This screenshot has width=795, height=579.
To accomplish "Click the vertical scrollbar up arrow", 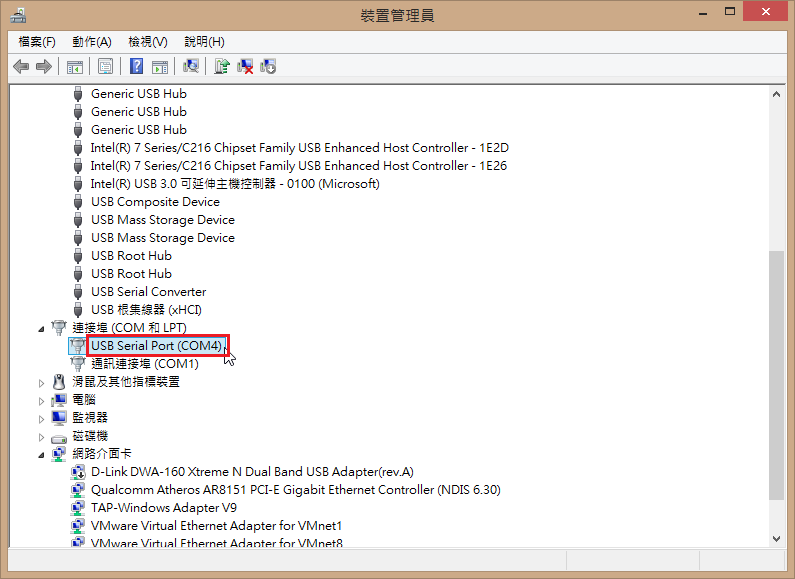I will (776, 94).
